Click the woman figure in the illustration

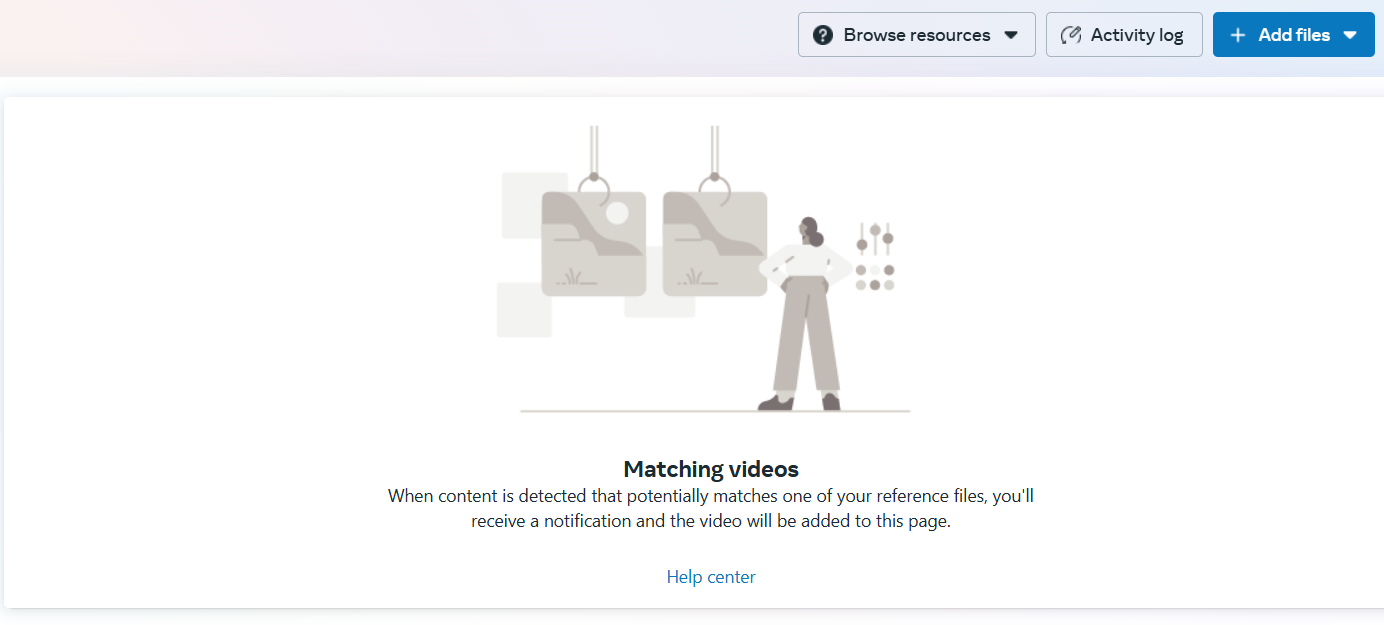point(806,314)
